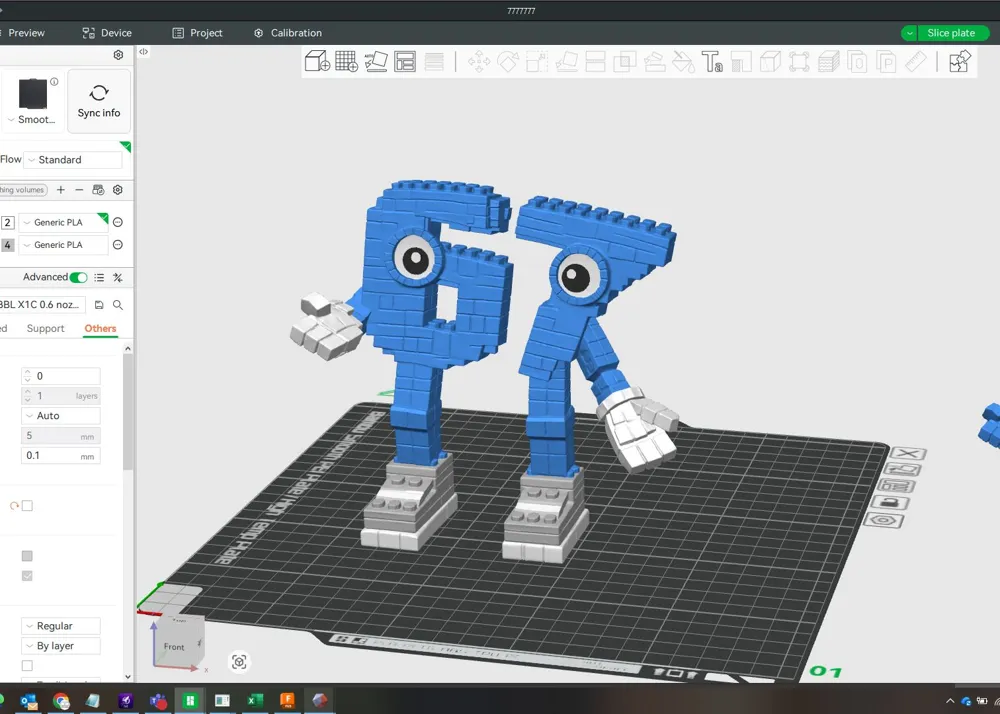The height and width of the screenshot is (714, 1000).
Task: Open the Calibration menu
Action: 288,32
